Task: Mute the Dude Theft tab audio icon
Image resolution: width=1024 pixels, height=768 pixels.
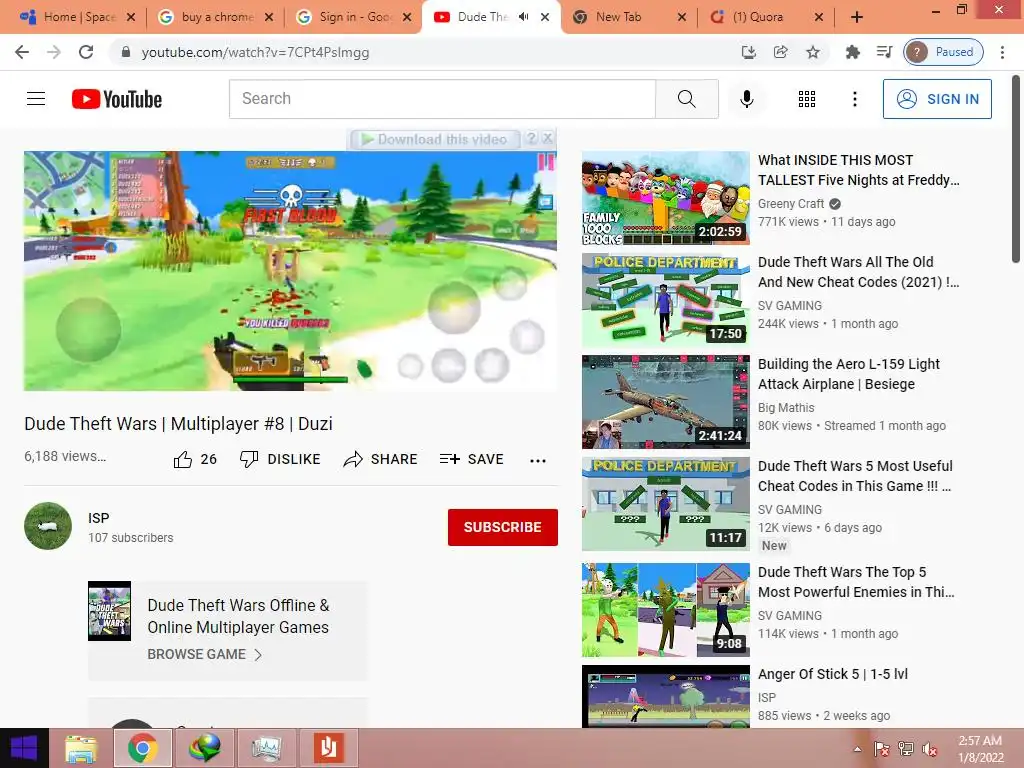Action: pos(523,17)
